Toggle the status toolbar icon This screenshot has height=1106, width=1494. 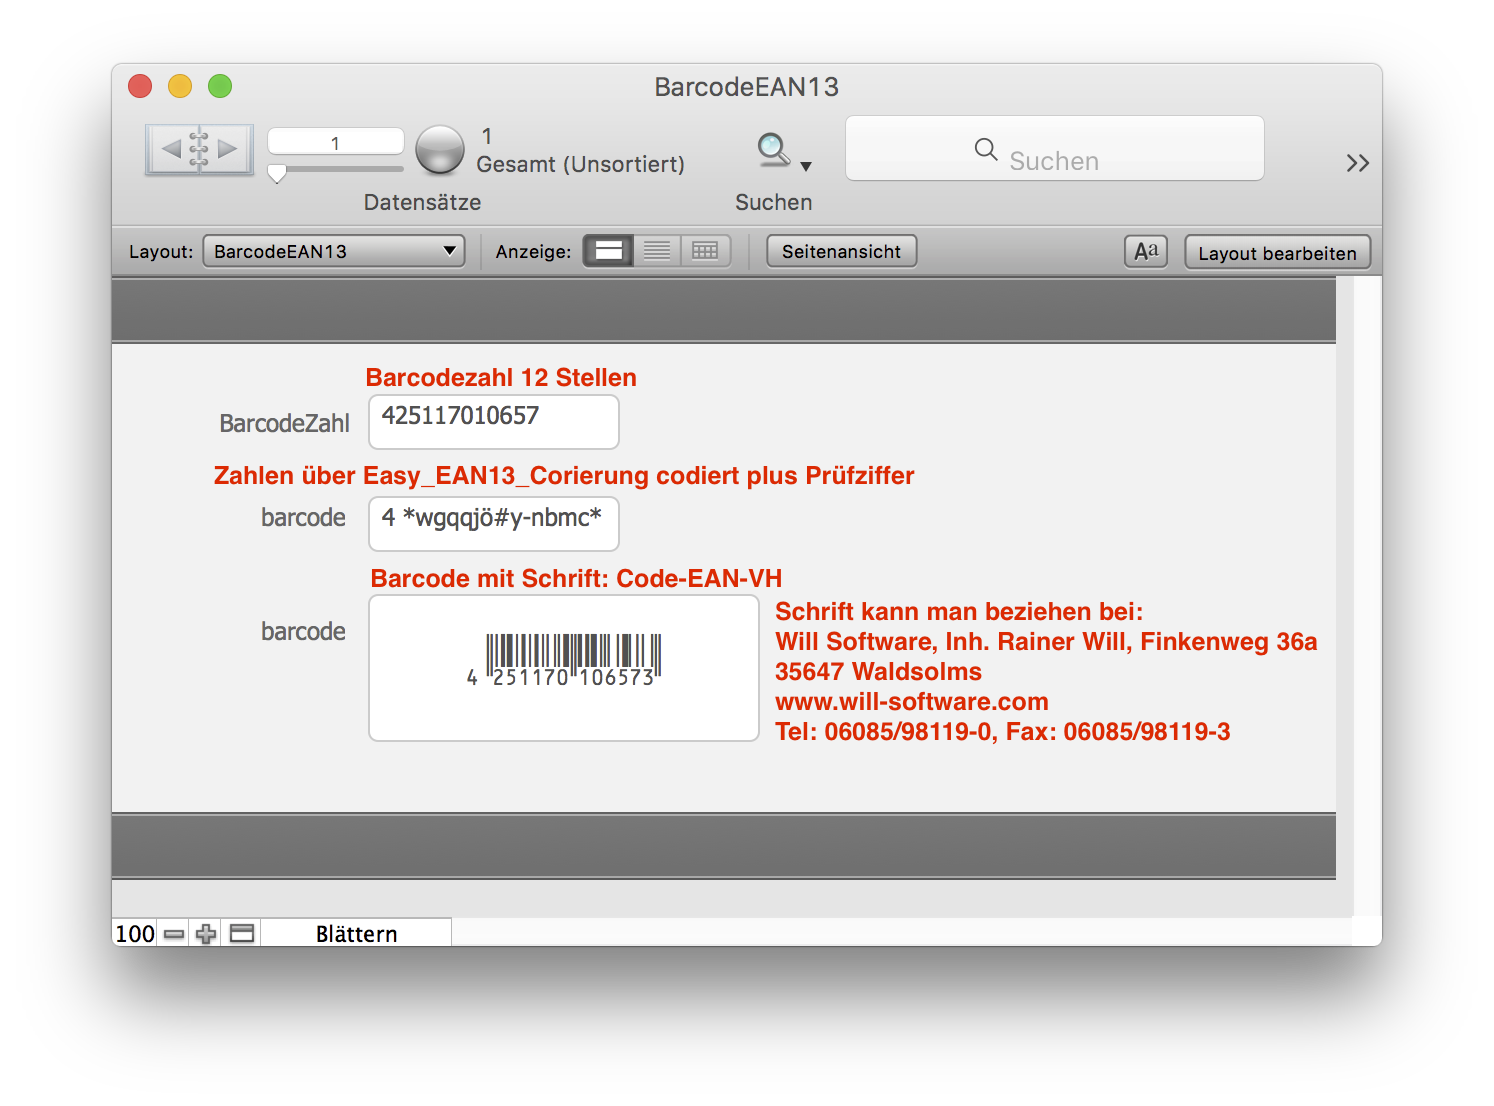(x=242, y=934)
